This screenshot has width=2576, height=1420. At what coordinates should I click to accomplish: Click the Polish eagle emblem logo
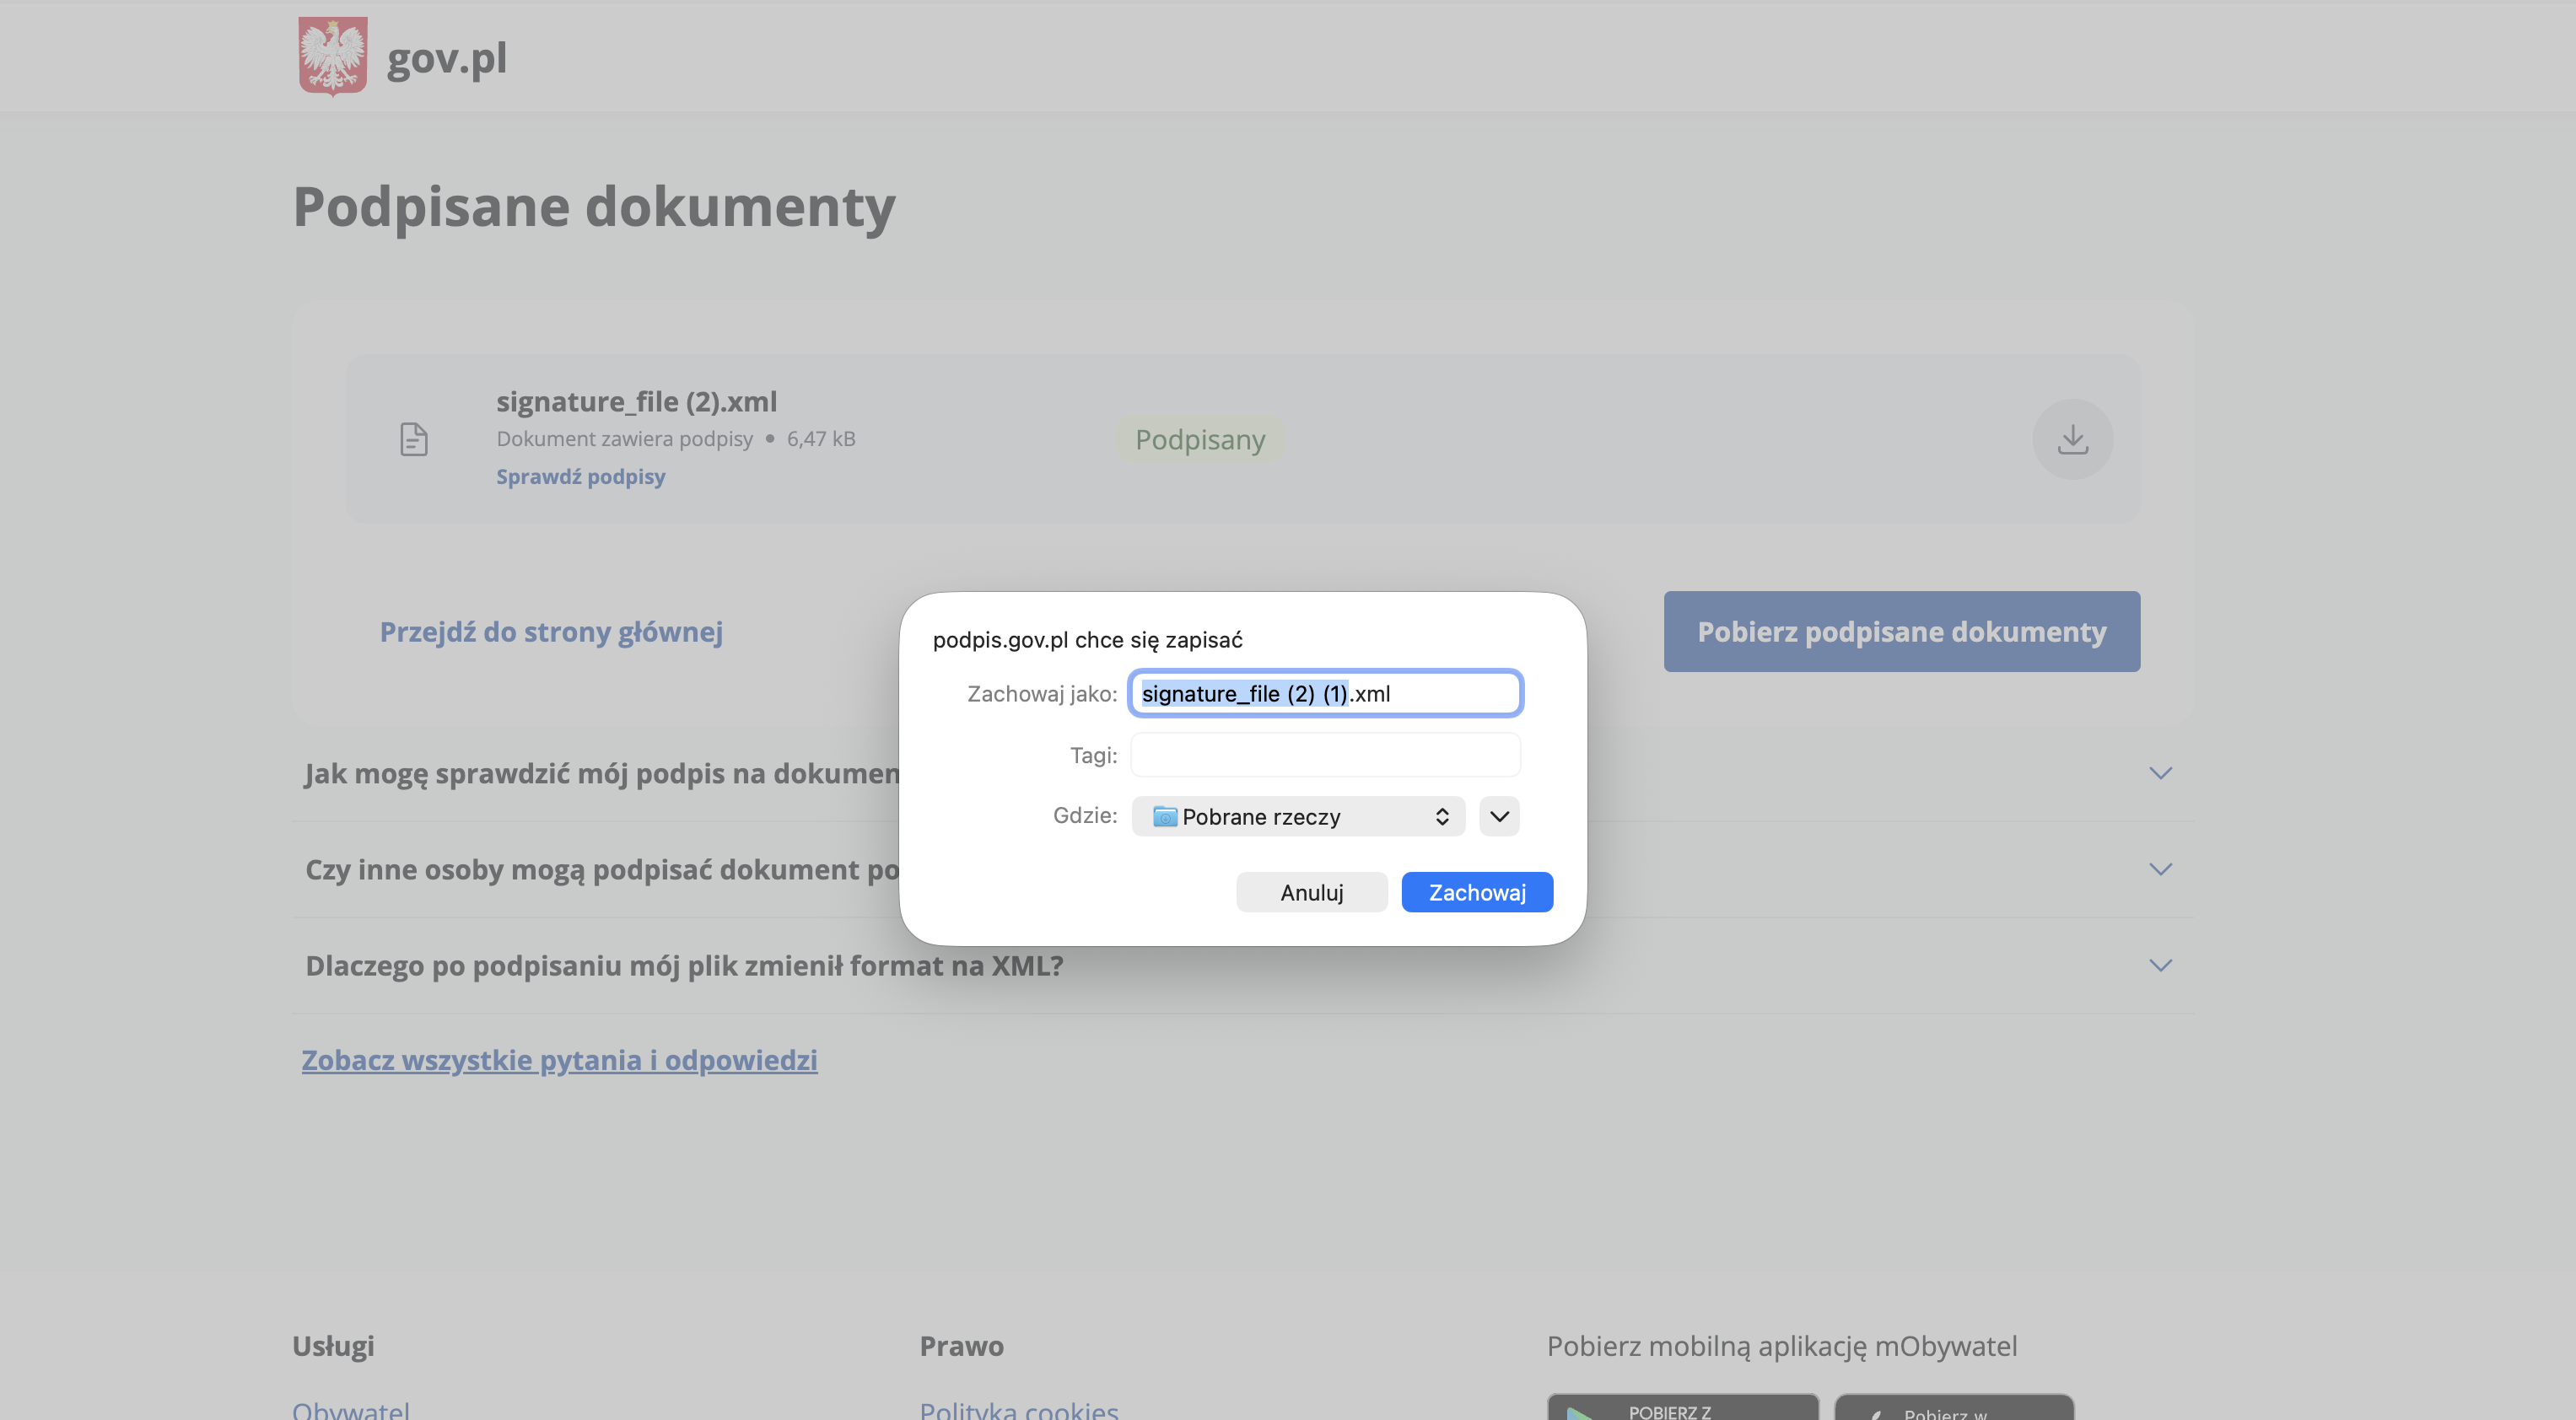point(333,56)
